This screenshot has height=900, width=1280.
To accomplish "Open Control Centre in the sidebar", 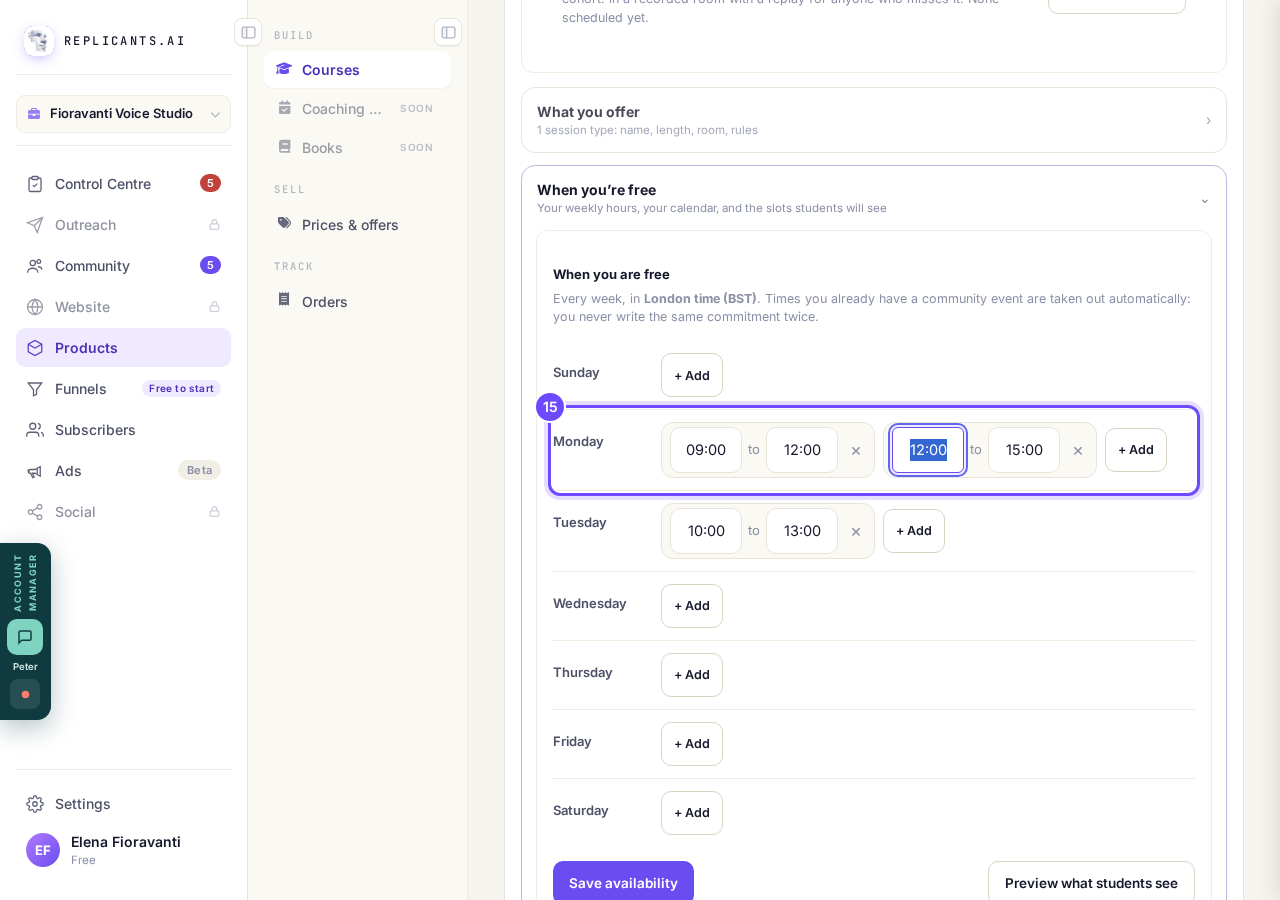I will (123, 184).
